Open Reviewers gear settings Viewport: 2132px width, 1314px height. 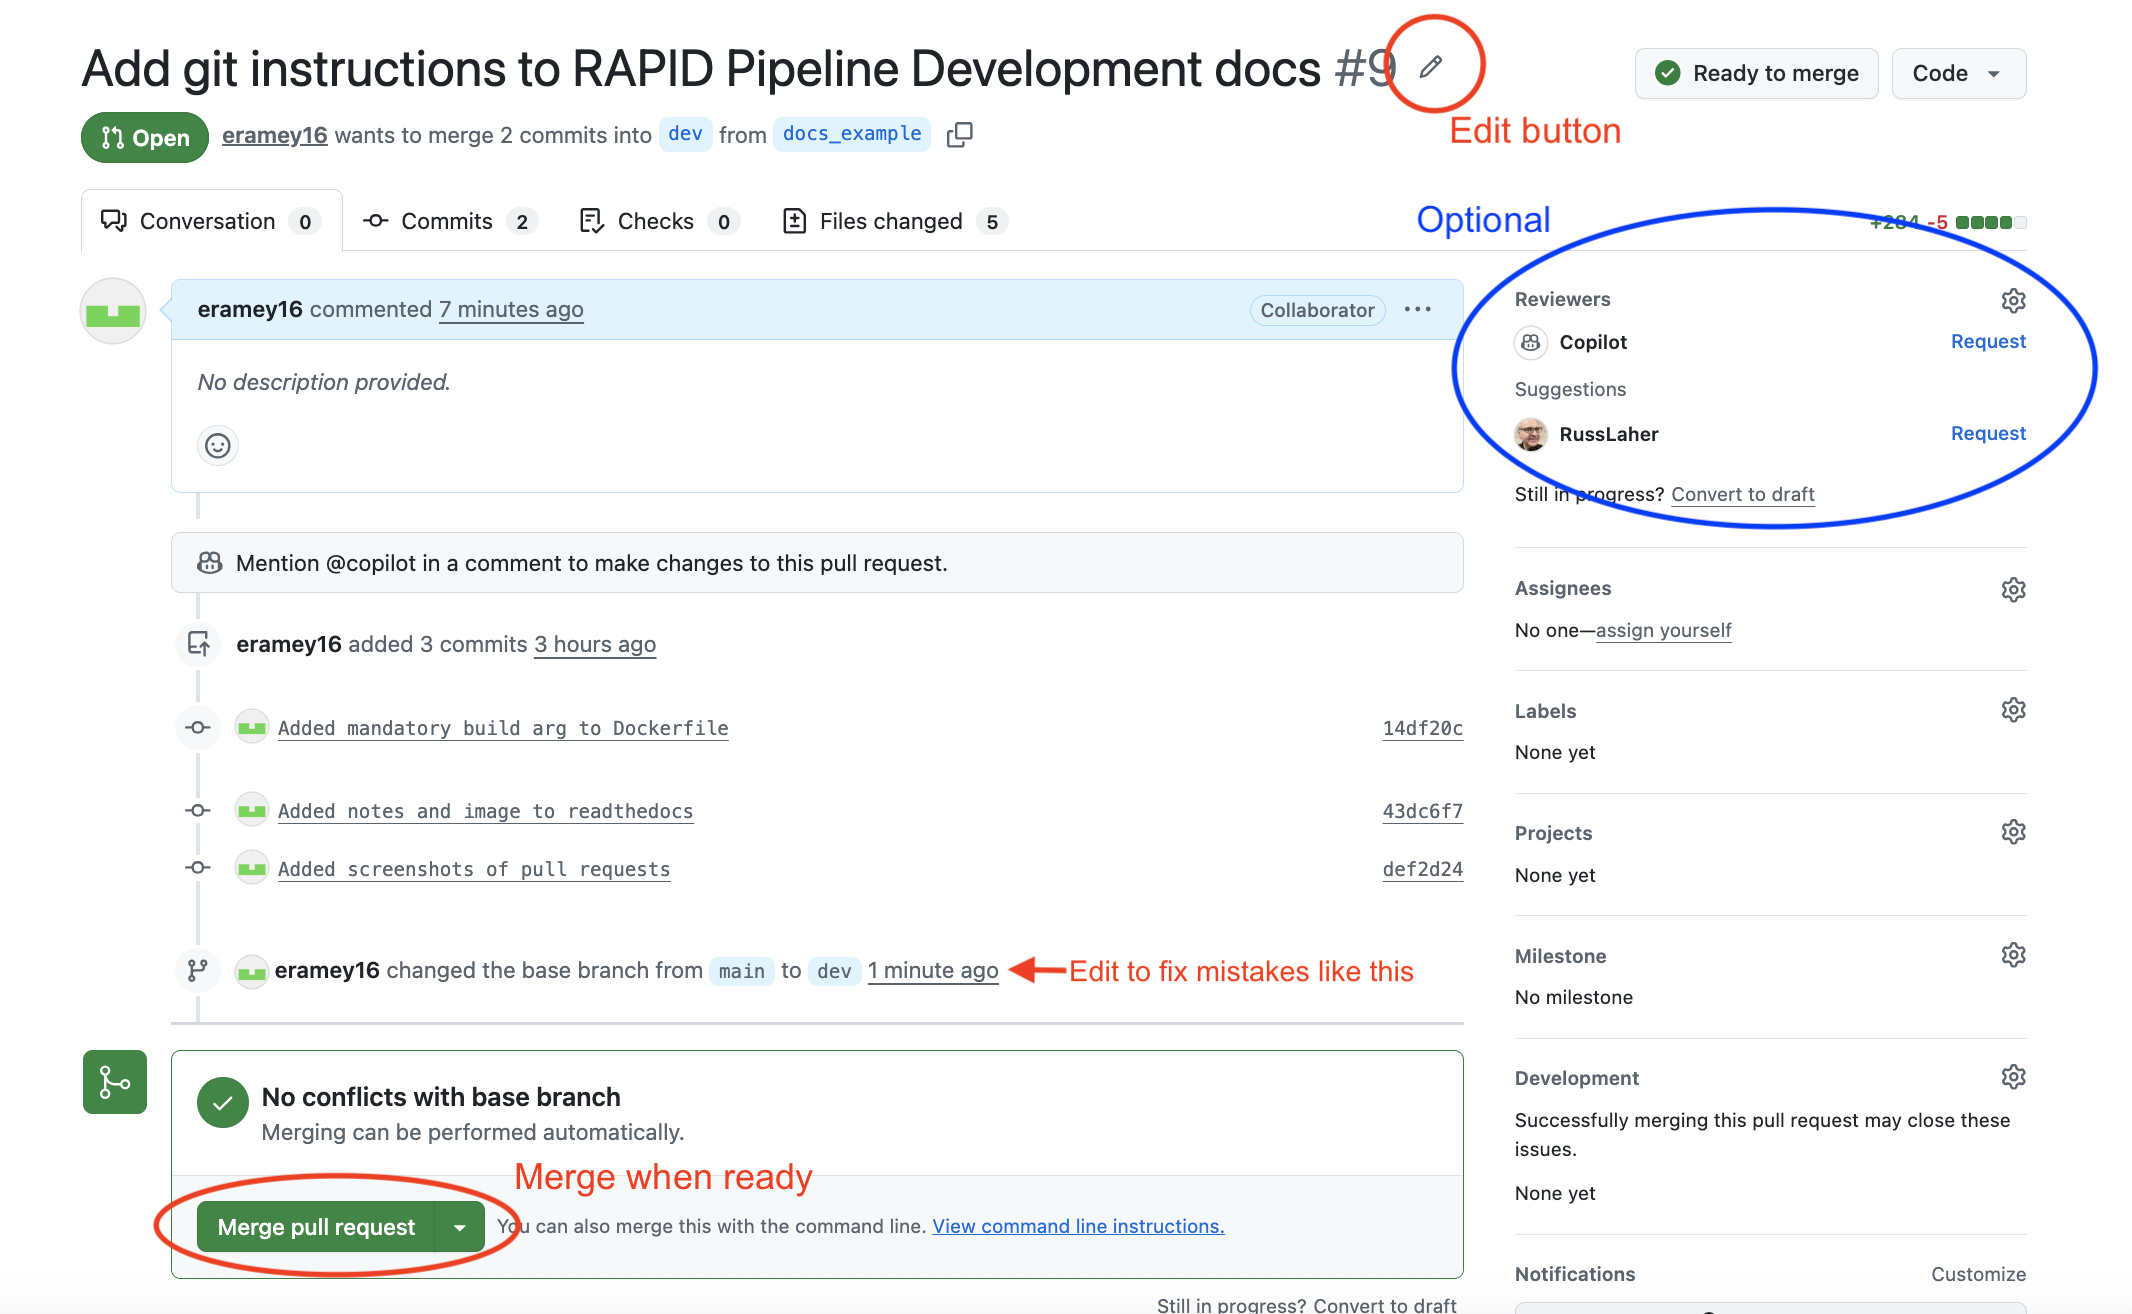click(x=2013, y=300)
